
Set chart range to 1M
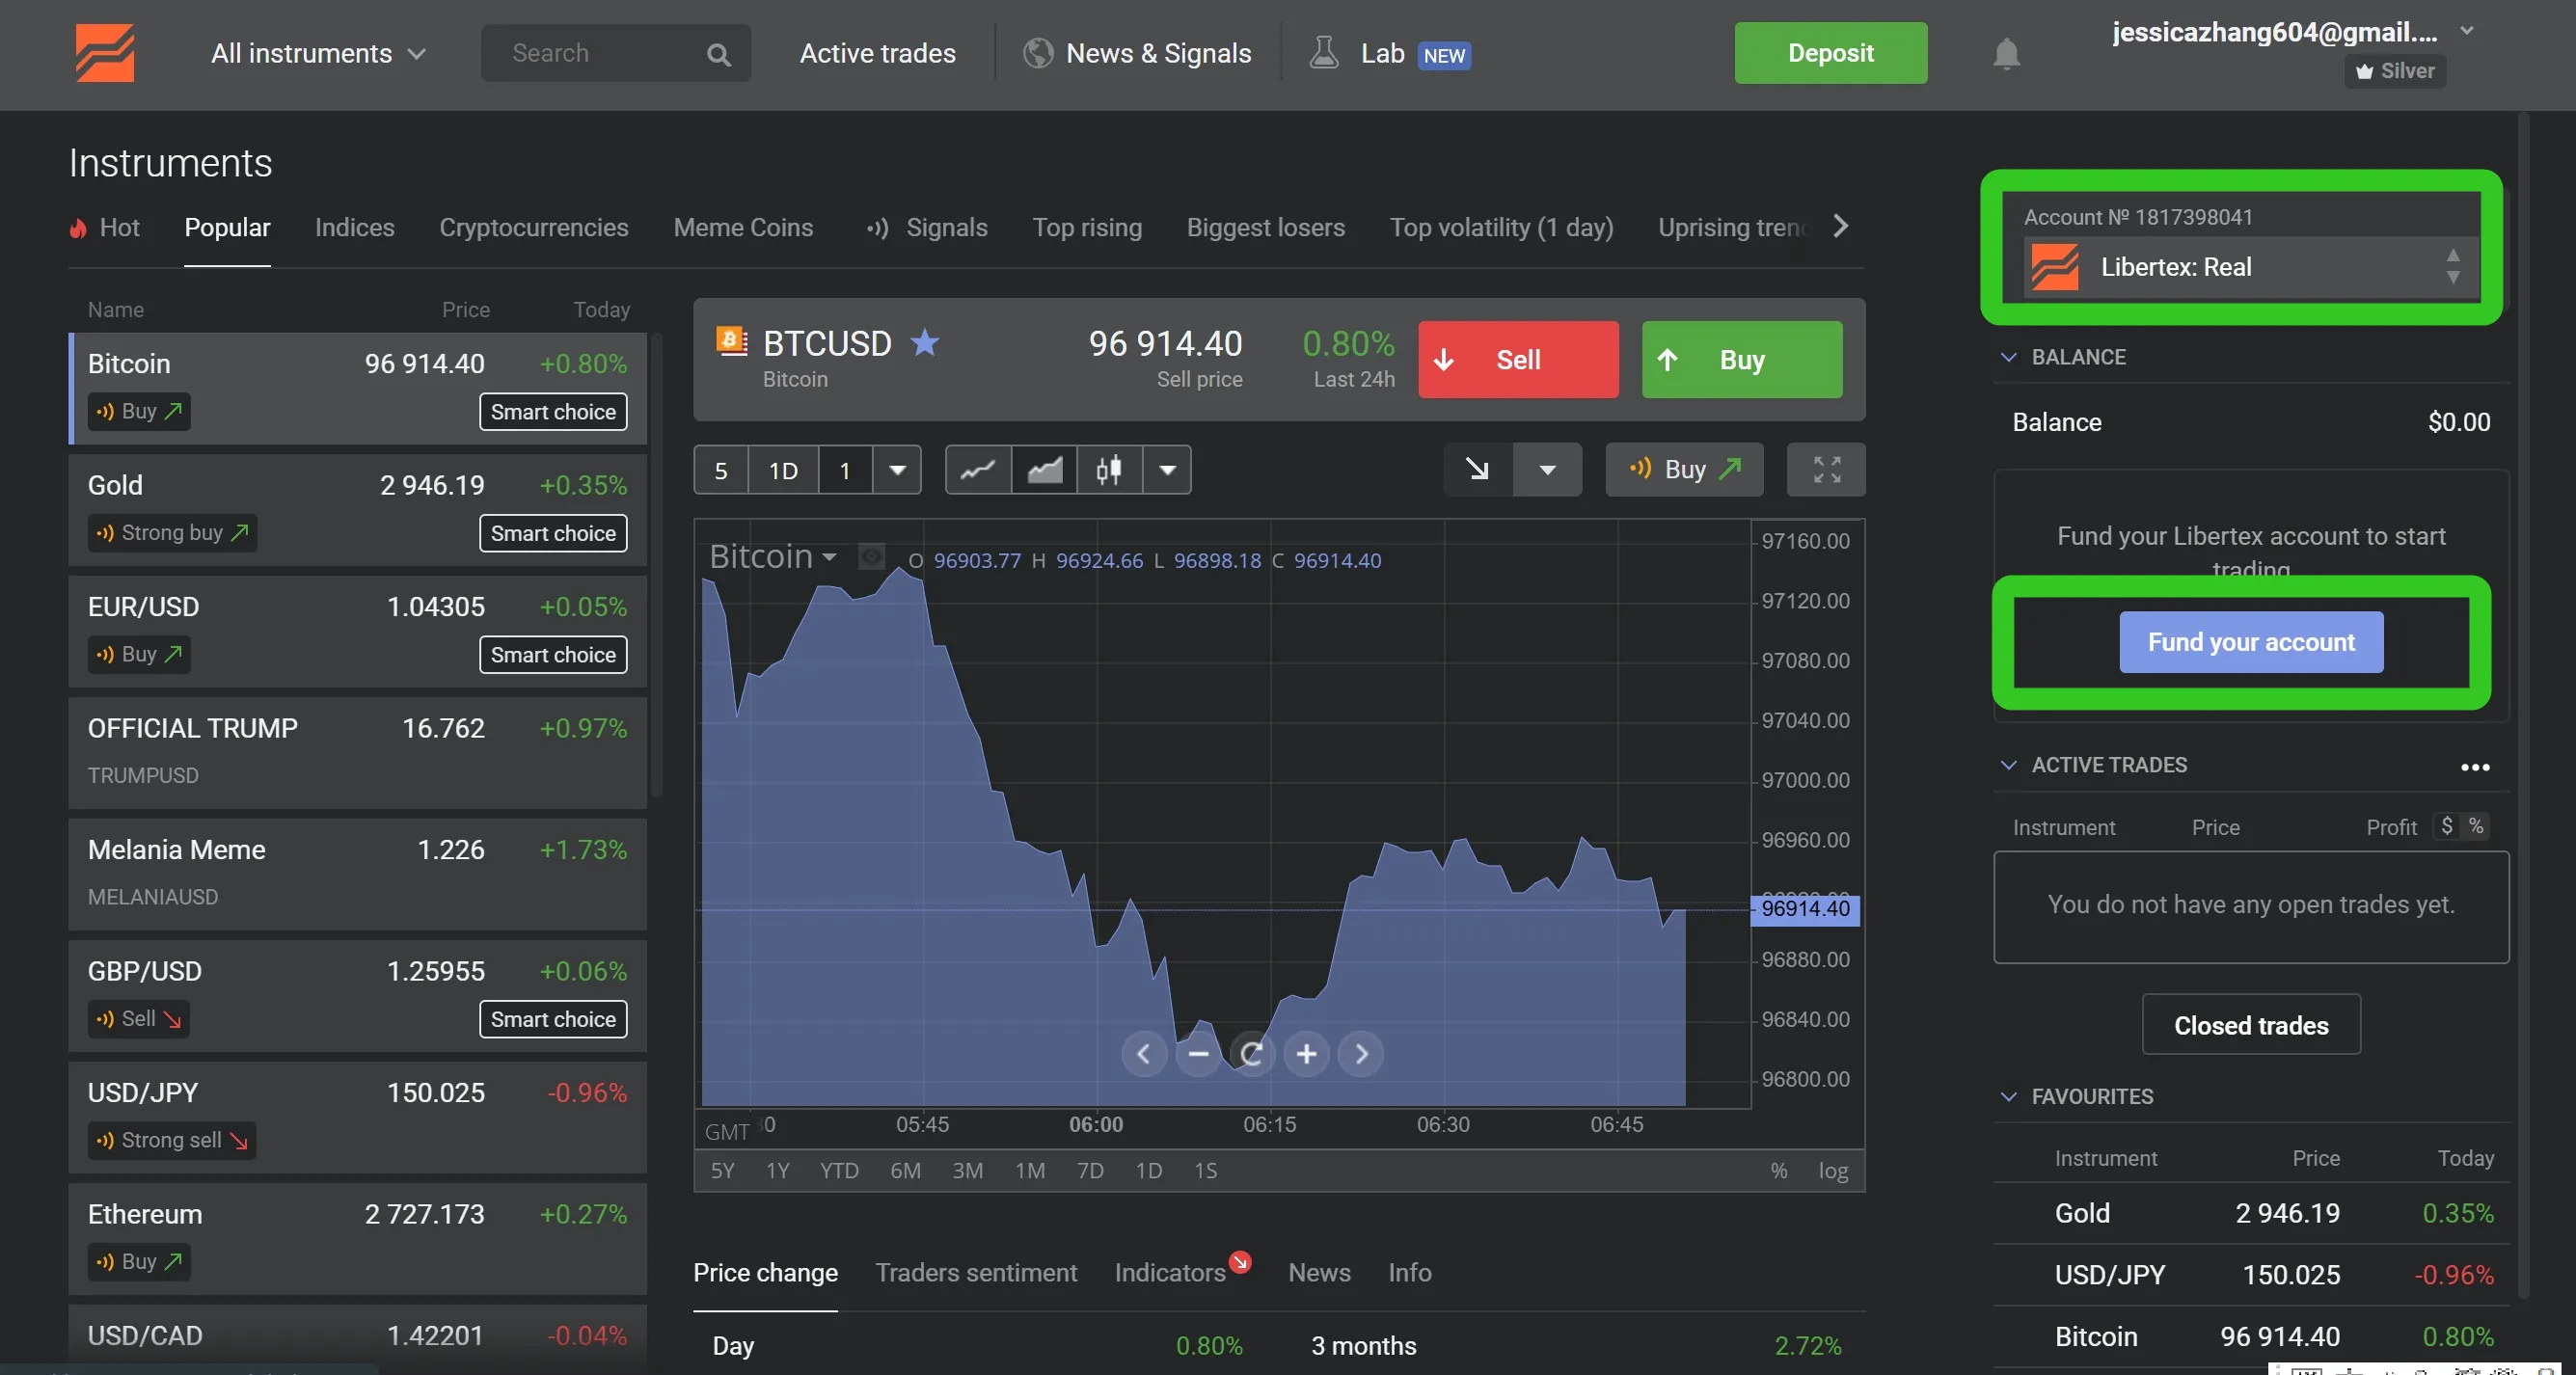coord(1029,1170)
